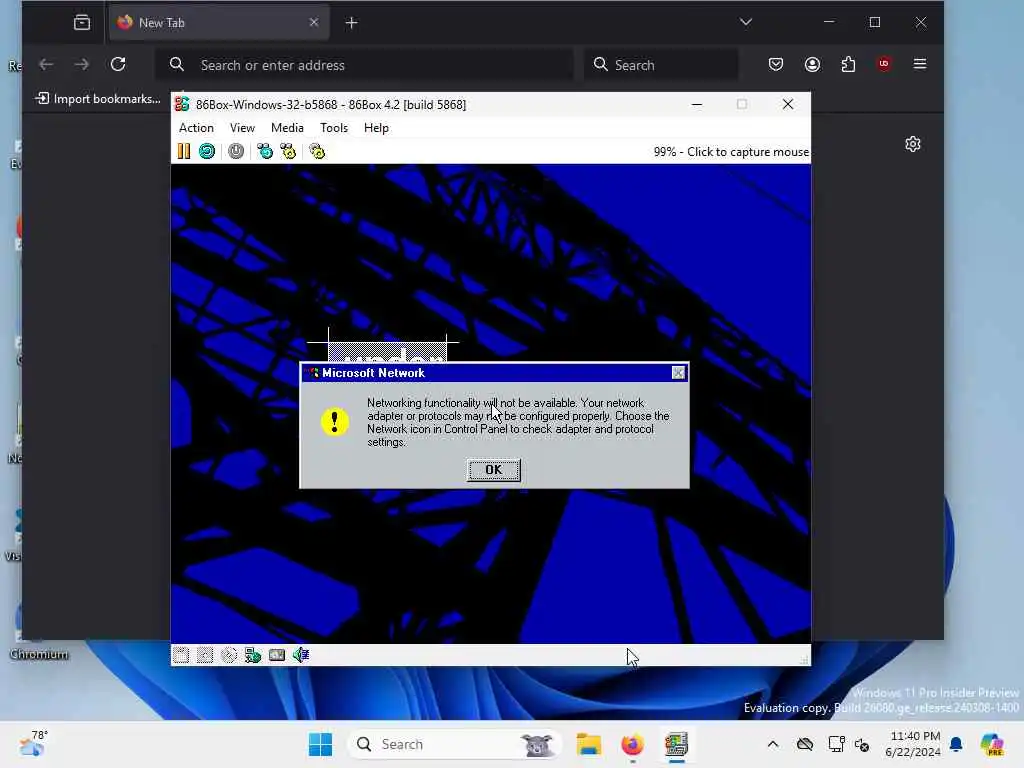The height and width of the screenshot is (768, 1024).
Task: Click the 86Box icon in taskbar
Action: (677, 744)
